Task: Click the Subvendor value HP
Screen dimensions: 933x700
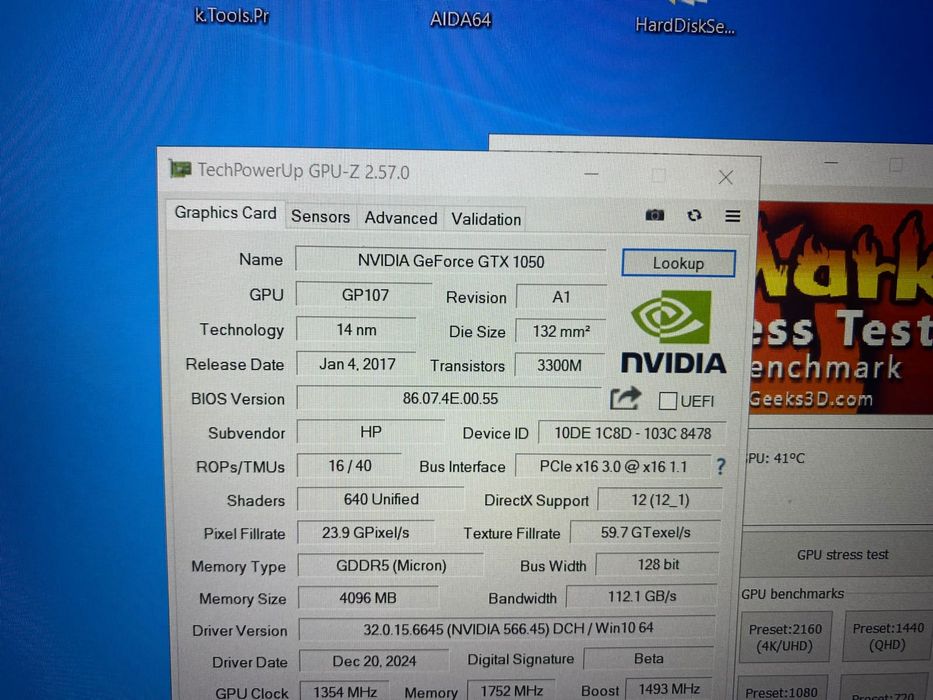Action: pyautogui.click(x=370, y=432)
